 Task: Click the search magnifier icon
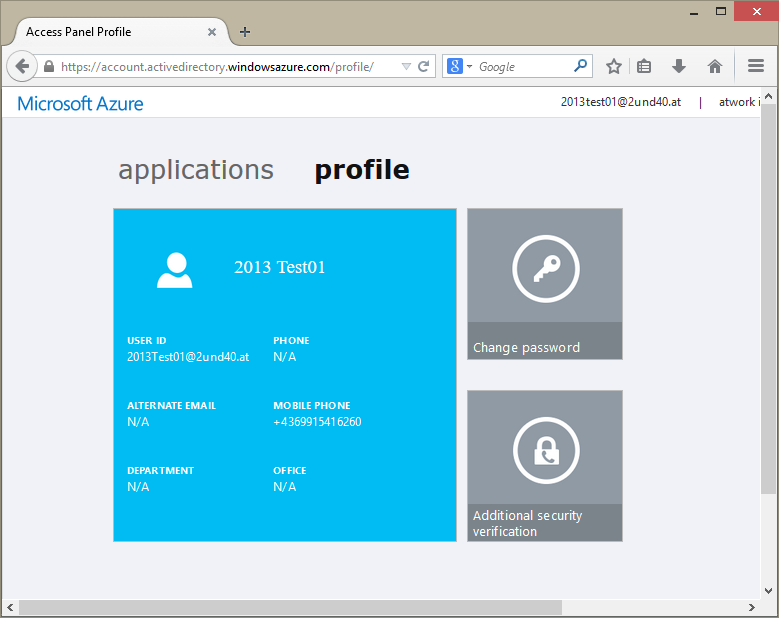580,66
